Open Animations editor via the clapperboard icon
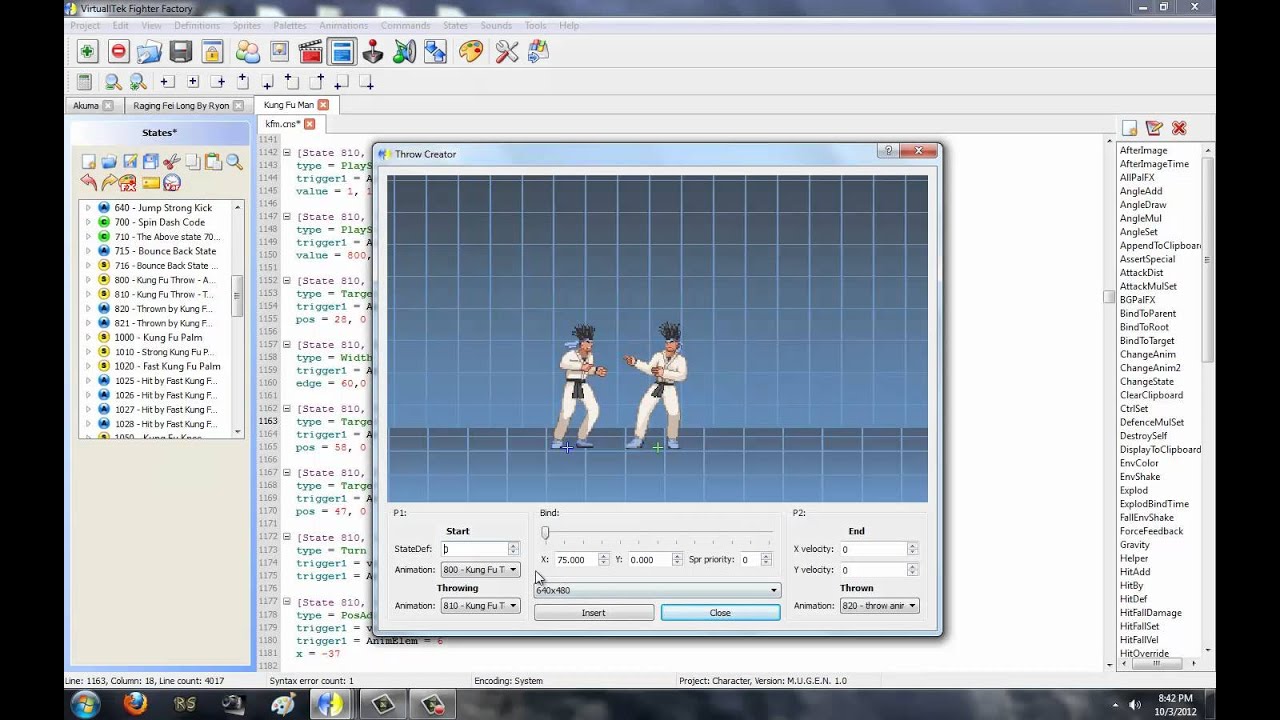Viewport: 1280px width, 720px height. 310,52
